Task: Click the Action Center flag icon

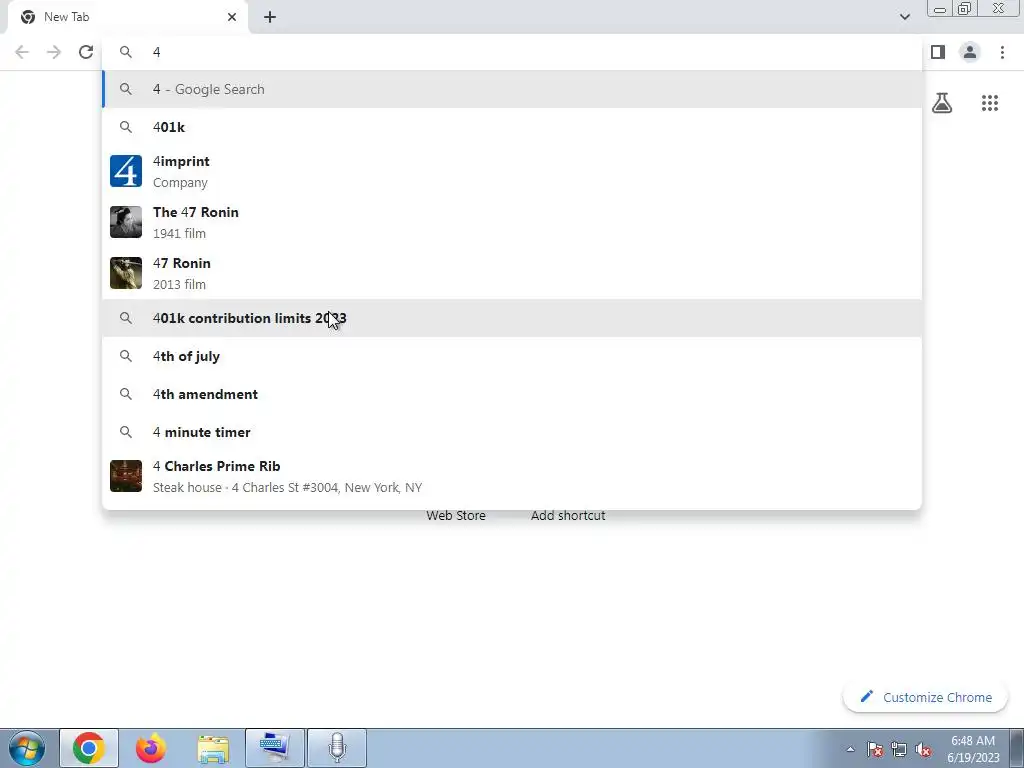Action: click(875, 749)
